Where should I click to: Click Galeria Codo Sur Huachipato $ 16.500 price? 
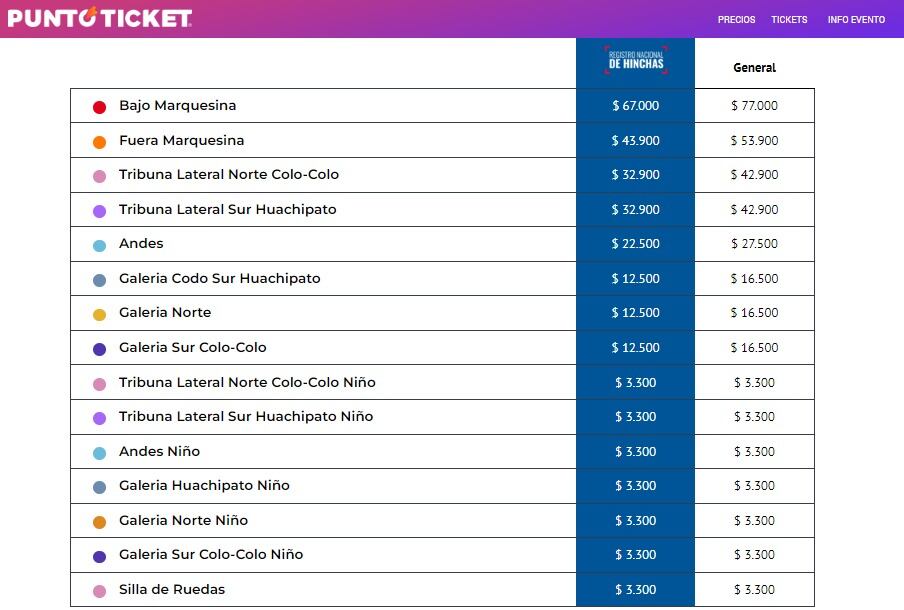pos(755,278)
